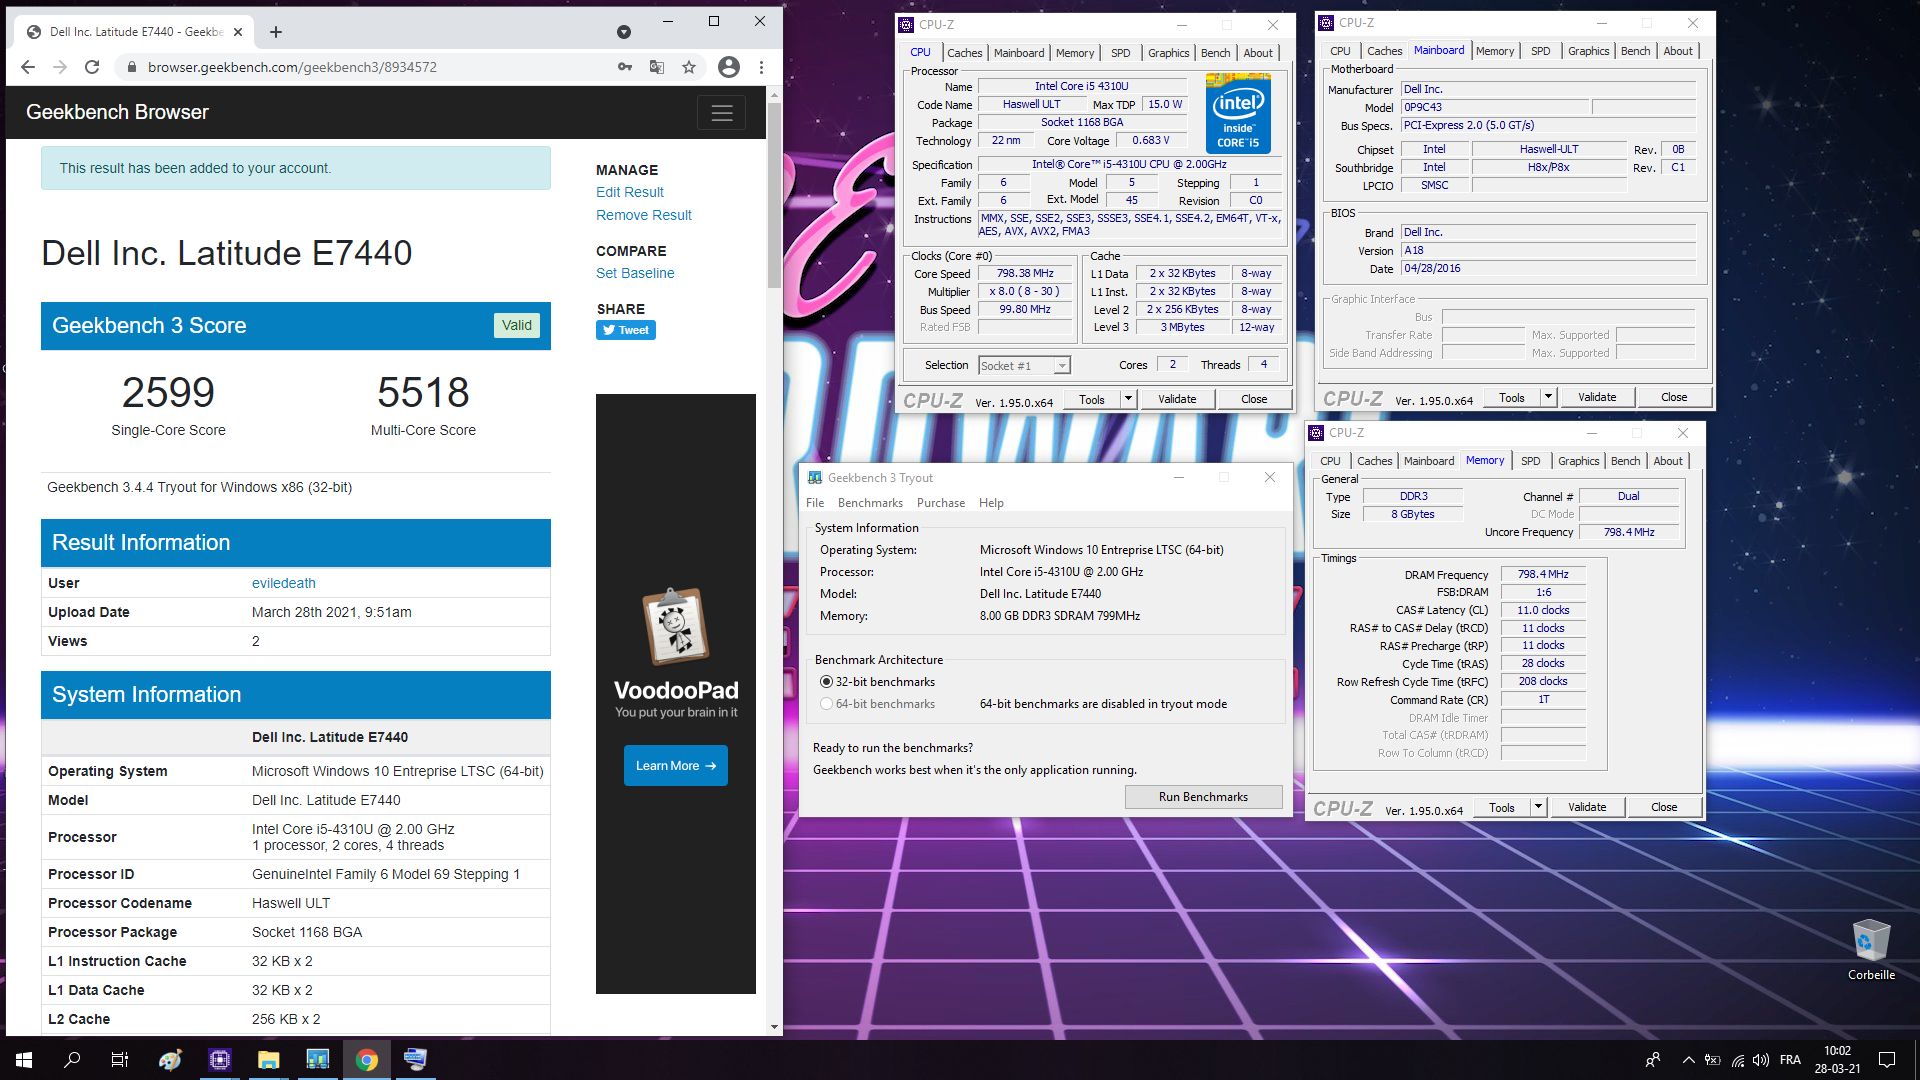Open the People tray icon
Image resolution: width=1920 pixels, height=1080 pixels.
point(1653,1060)
